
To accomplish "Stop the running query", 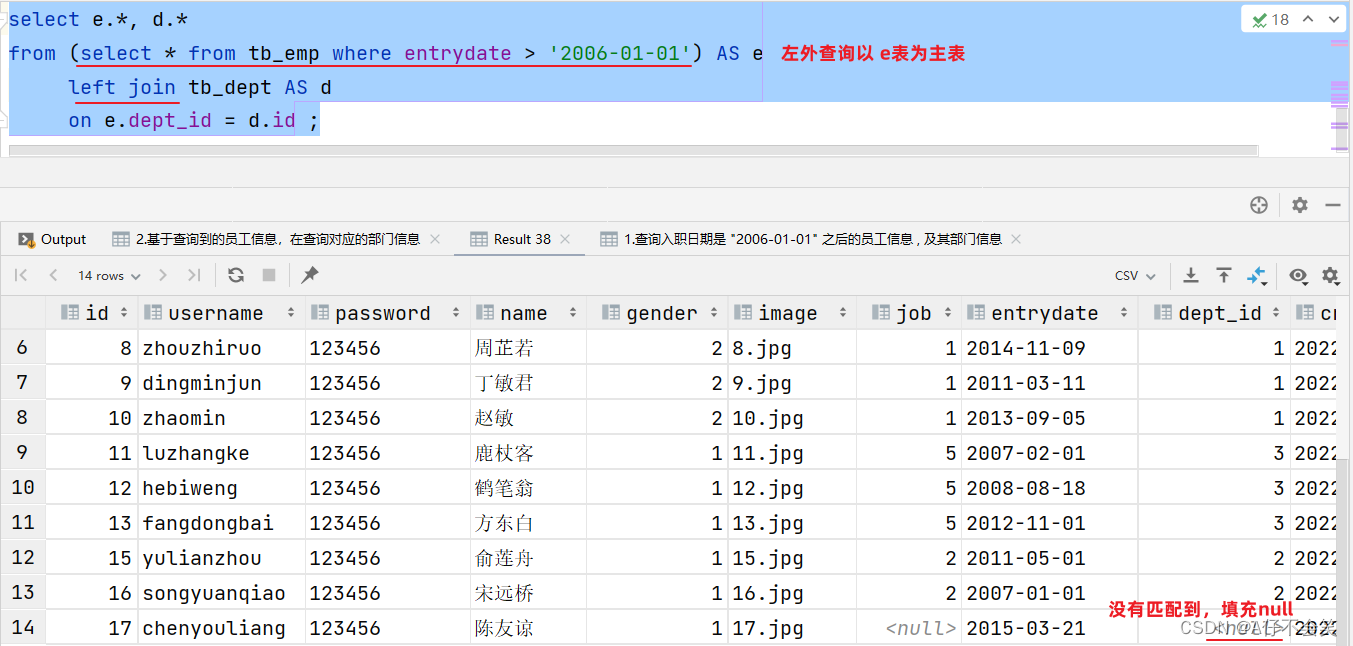I will (268, 276).
